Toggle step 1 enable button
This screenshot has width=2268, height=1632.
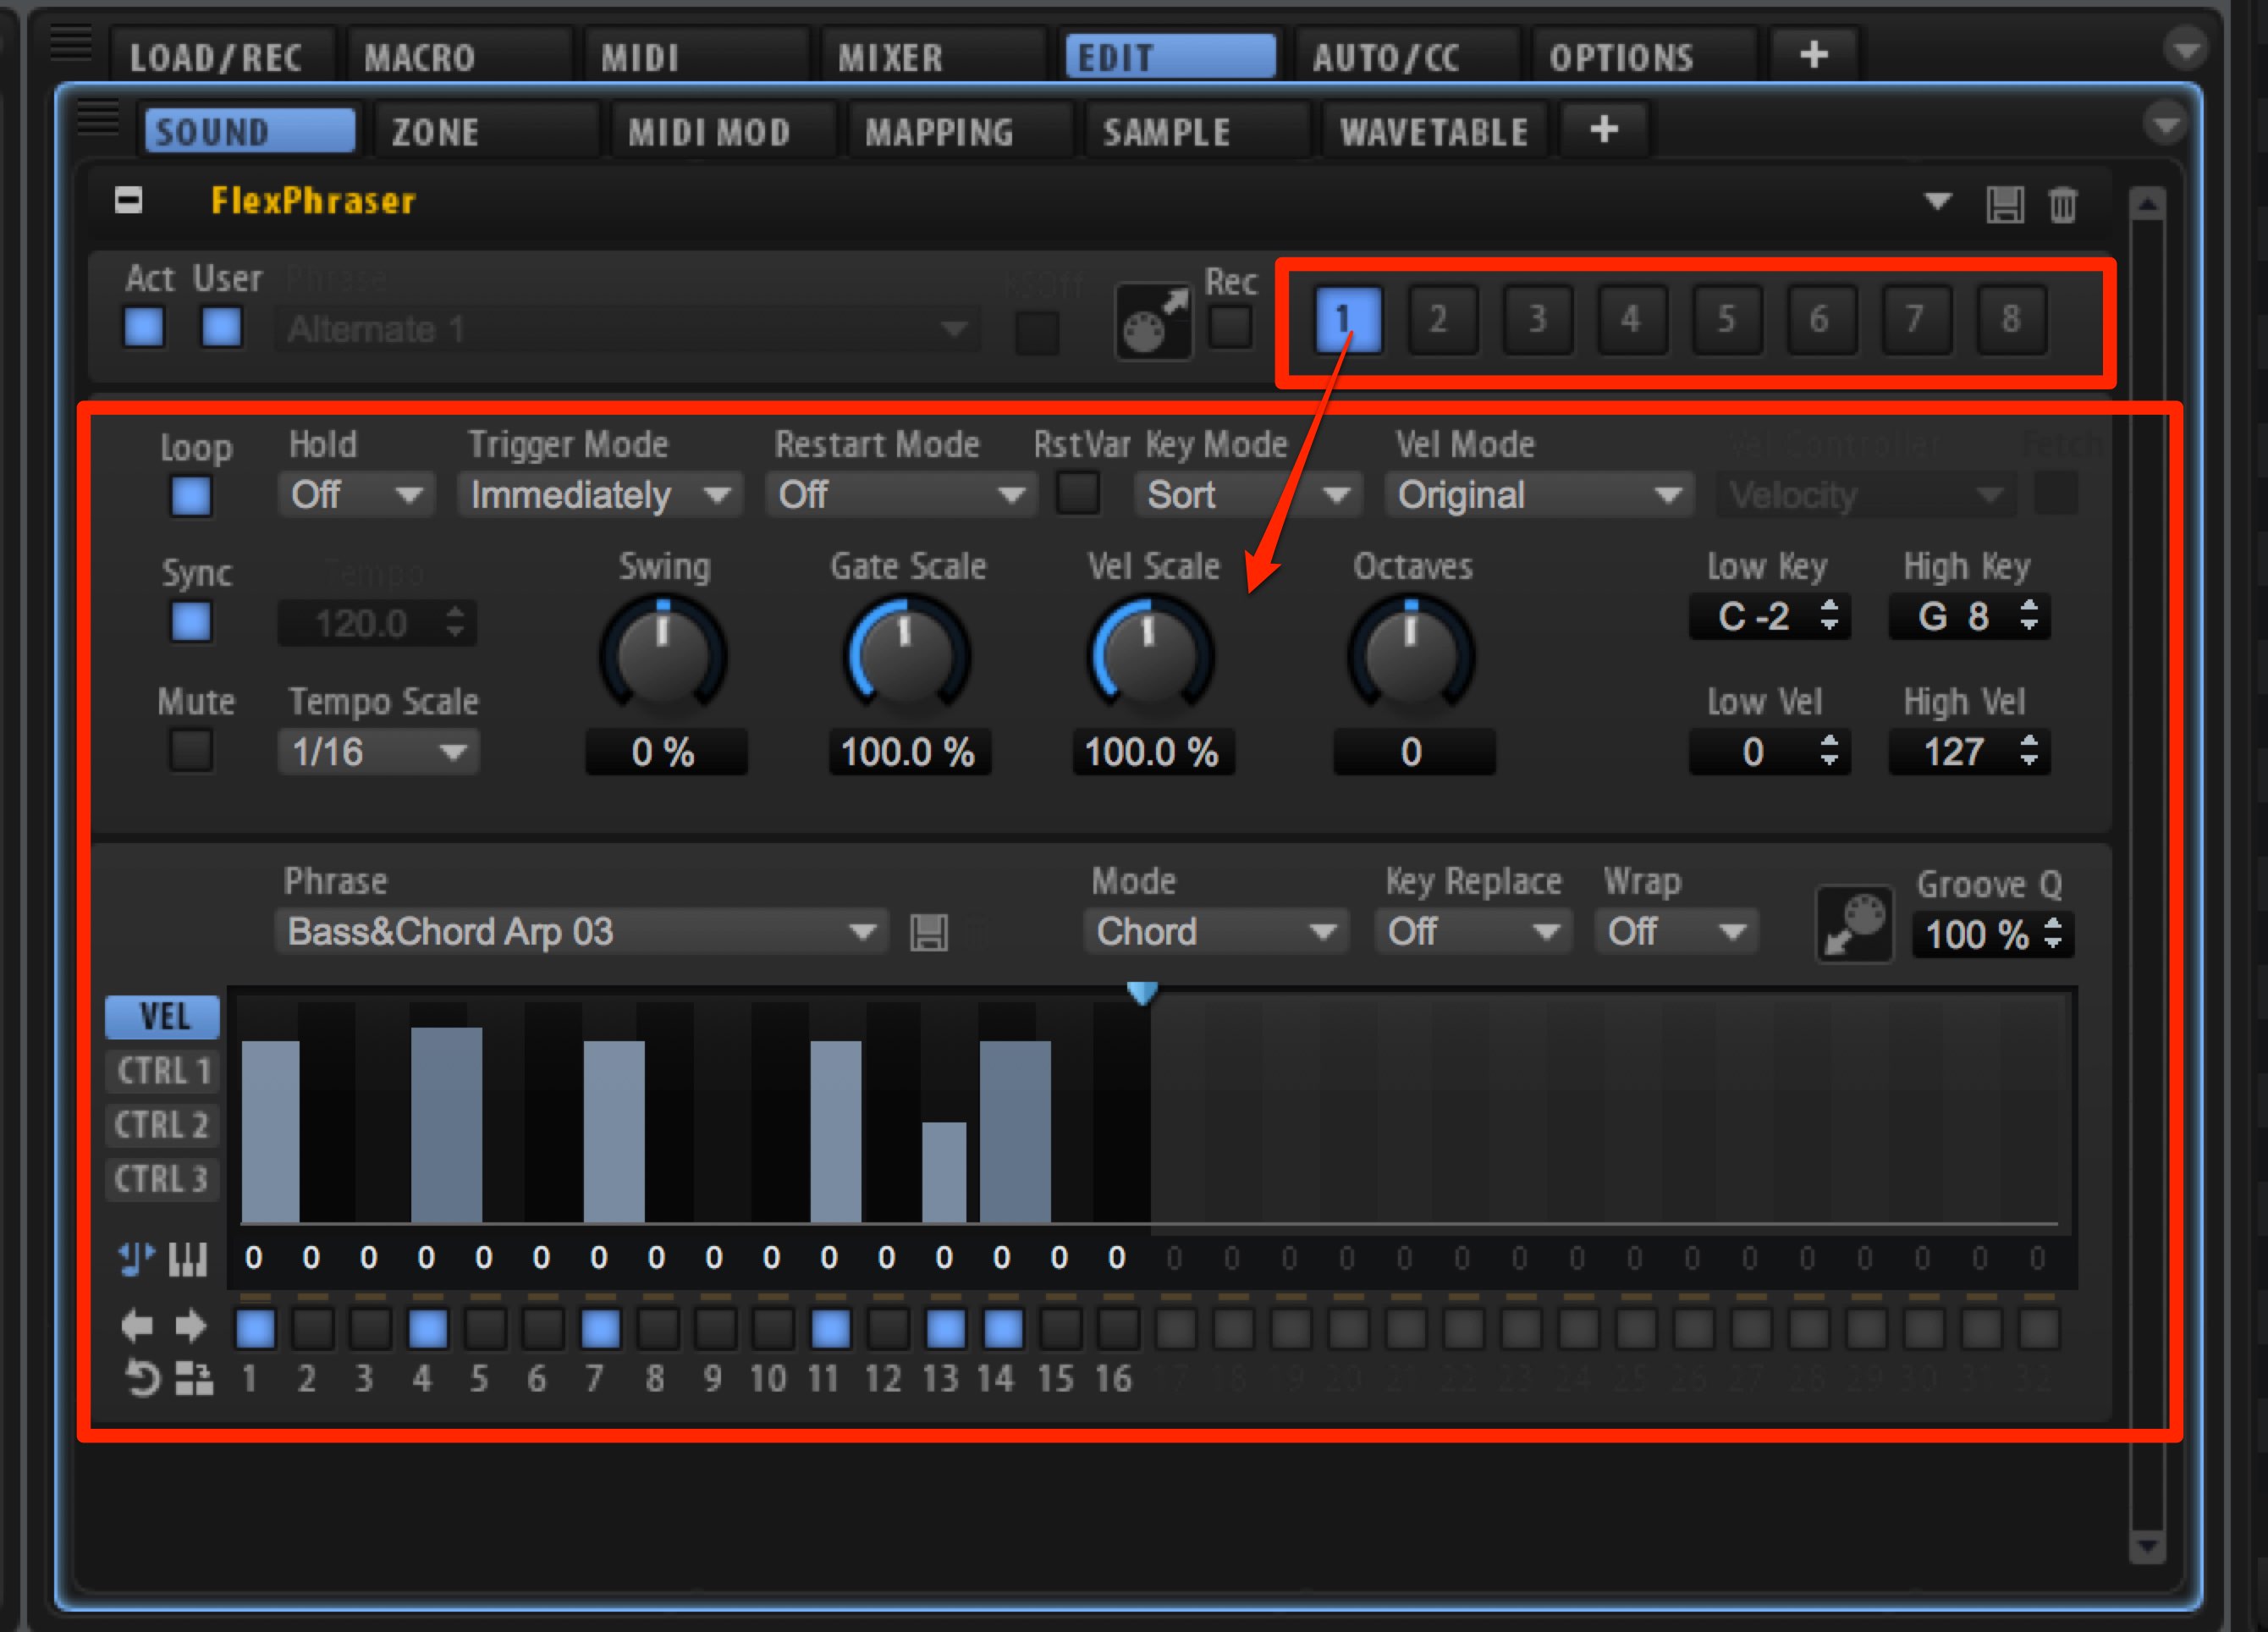click(x=255, y=1329)
